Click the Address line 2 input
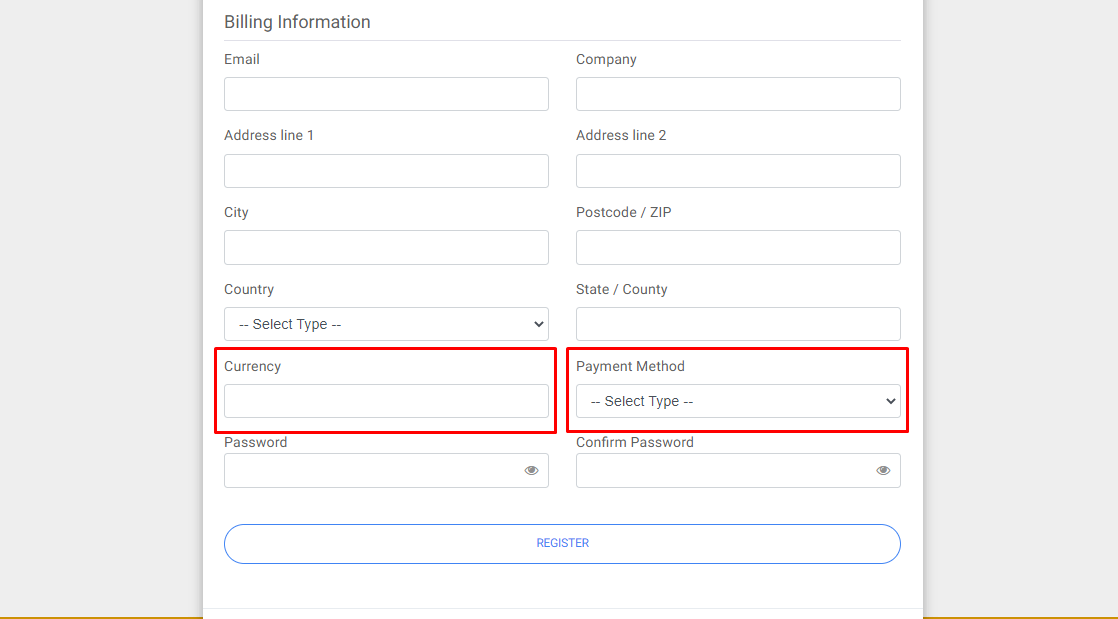Viewport: 1118px width, 619px height. (738, 171)
